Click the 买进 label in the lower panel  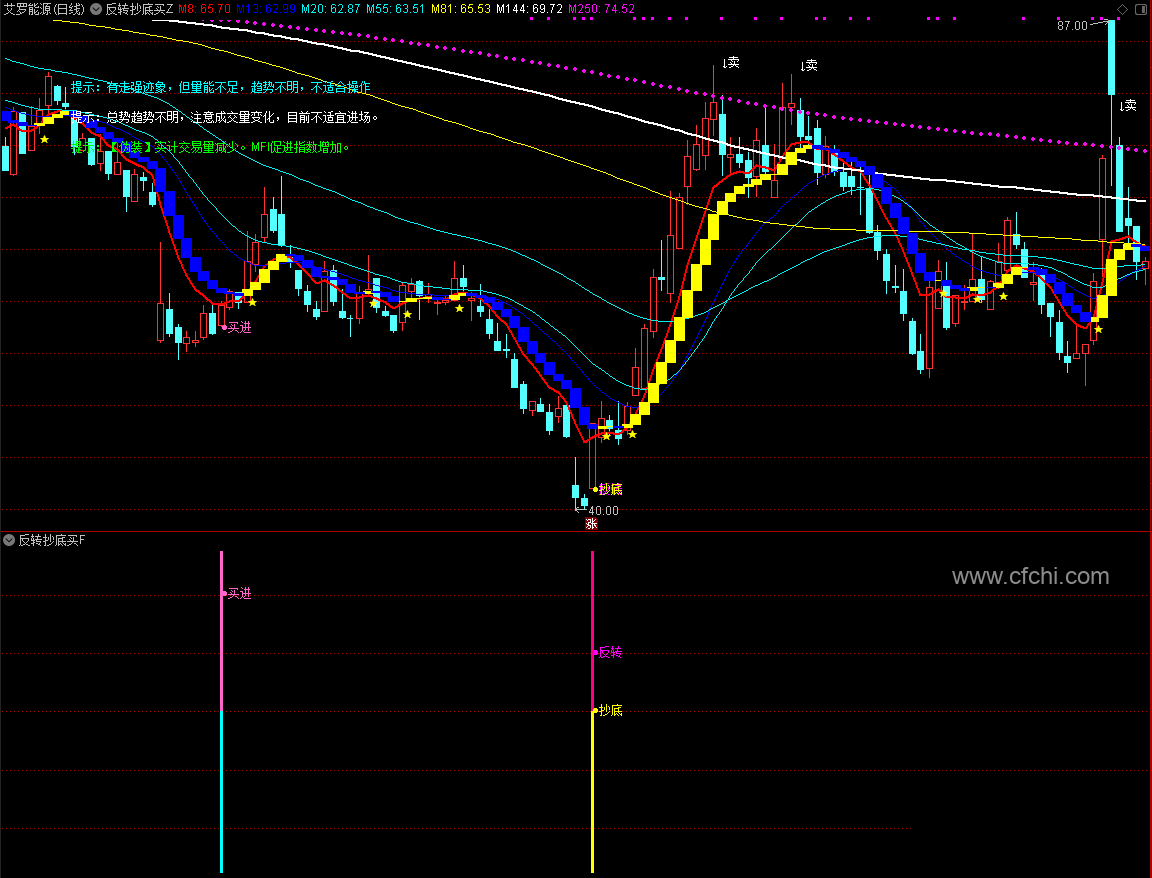(x=239, y=594)
